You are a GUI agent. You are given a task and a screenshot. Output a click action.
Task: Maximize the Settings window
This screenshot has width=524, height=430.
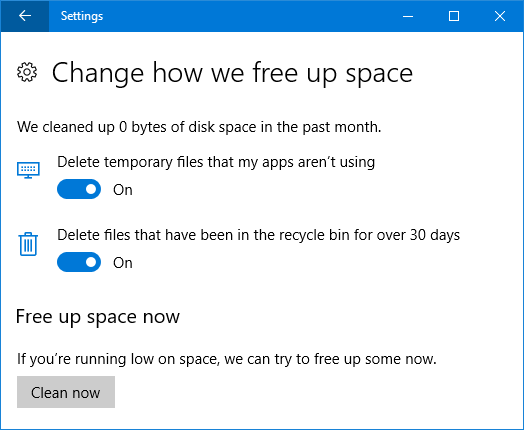pos(454,16)
